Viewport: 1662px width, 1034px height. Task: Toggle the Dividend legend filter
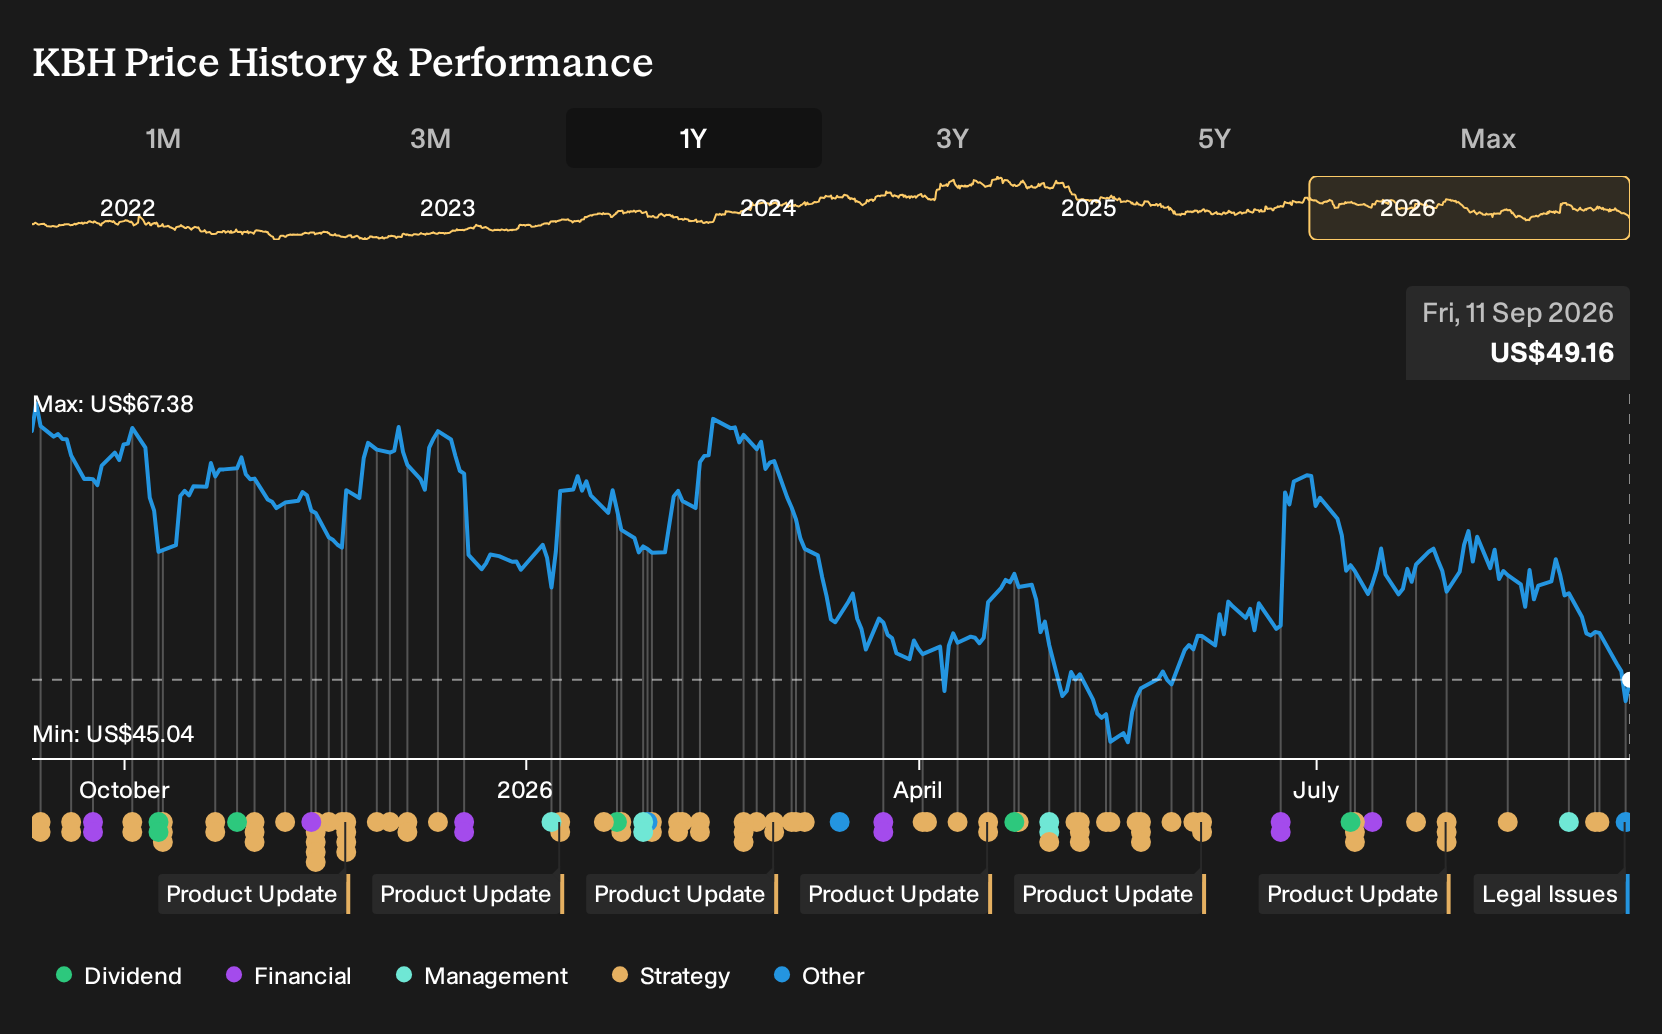coord(119,976)
